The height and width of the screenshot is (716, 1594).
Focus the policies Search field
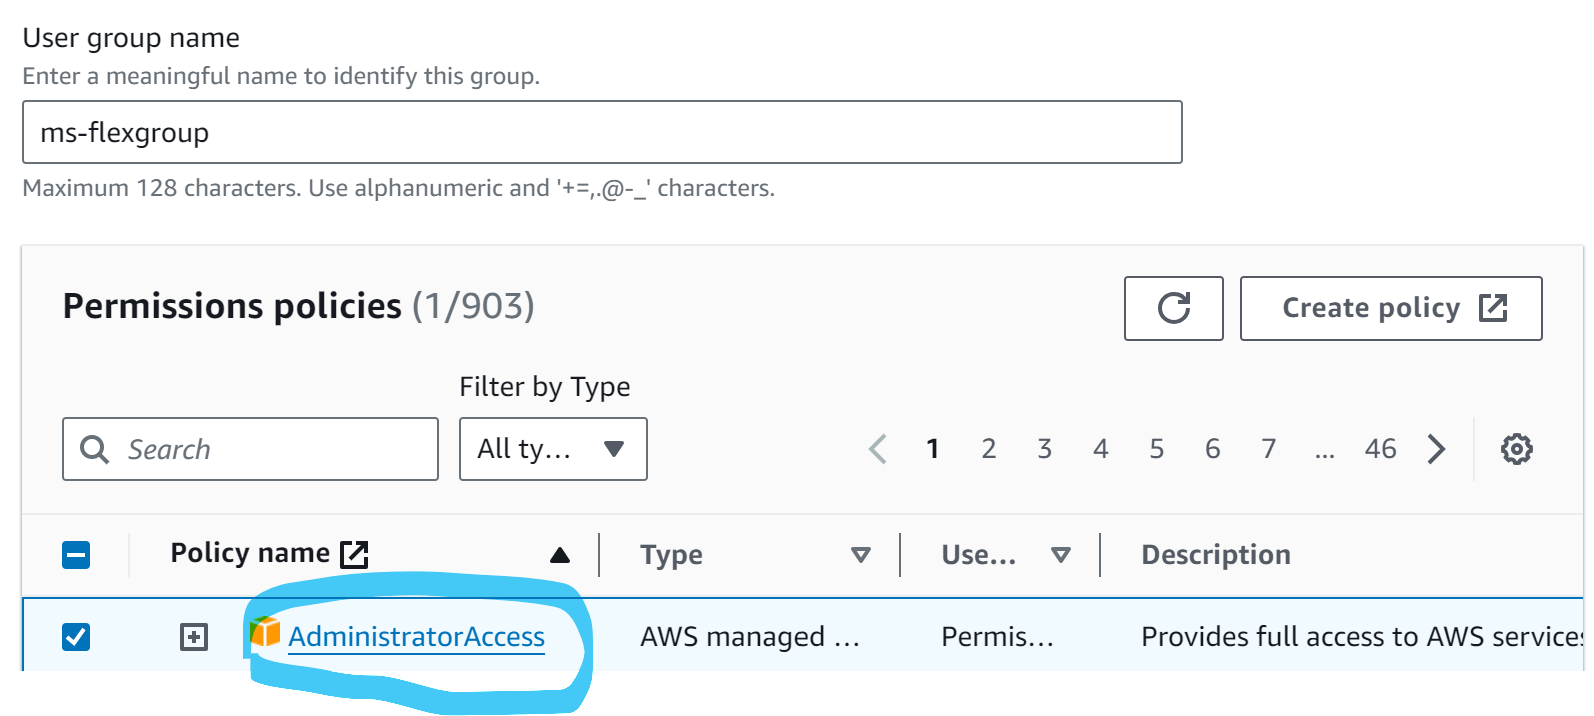click(x=250, y=449)
